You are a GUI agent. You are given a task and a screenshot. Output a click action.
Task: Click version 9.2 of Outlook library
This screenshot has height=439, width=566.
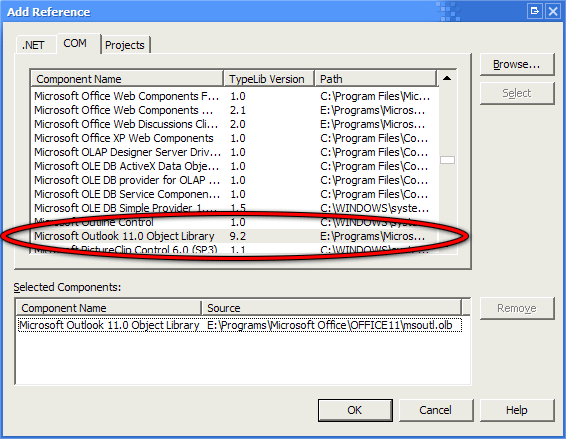[x=238, y=236]
